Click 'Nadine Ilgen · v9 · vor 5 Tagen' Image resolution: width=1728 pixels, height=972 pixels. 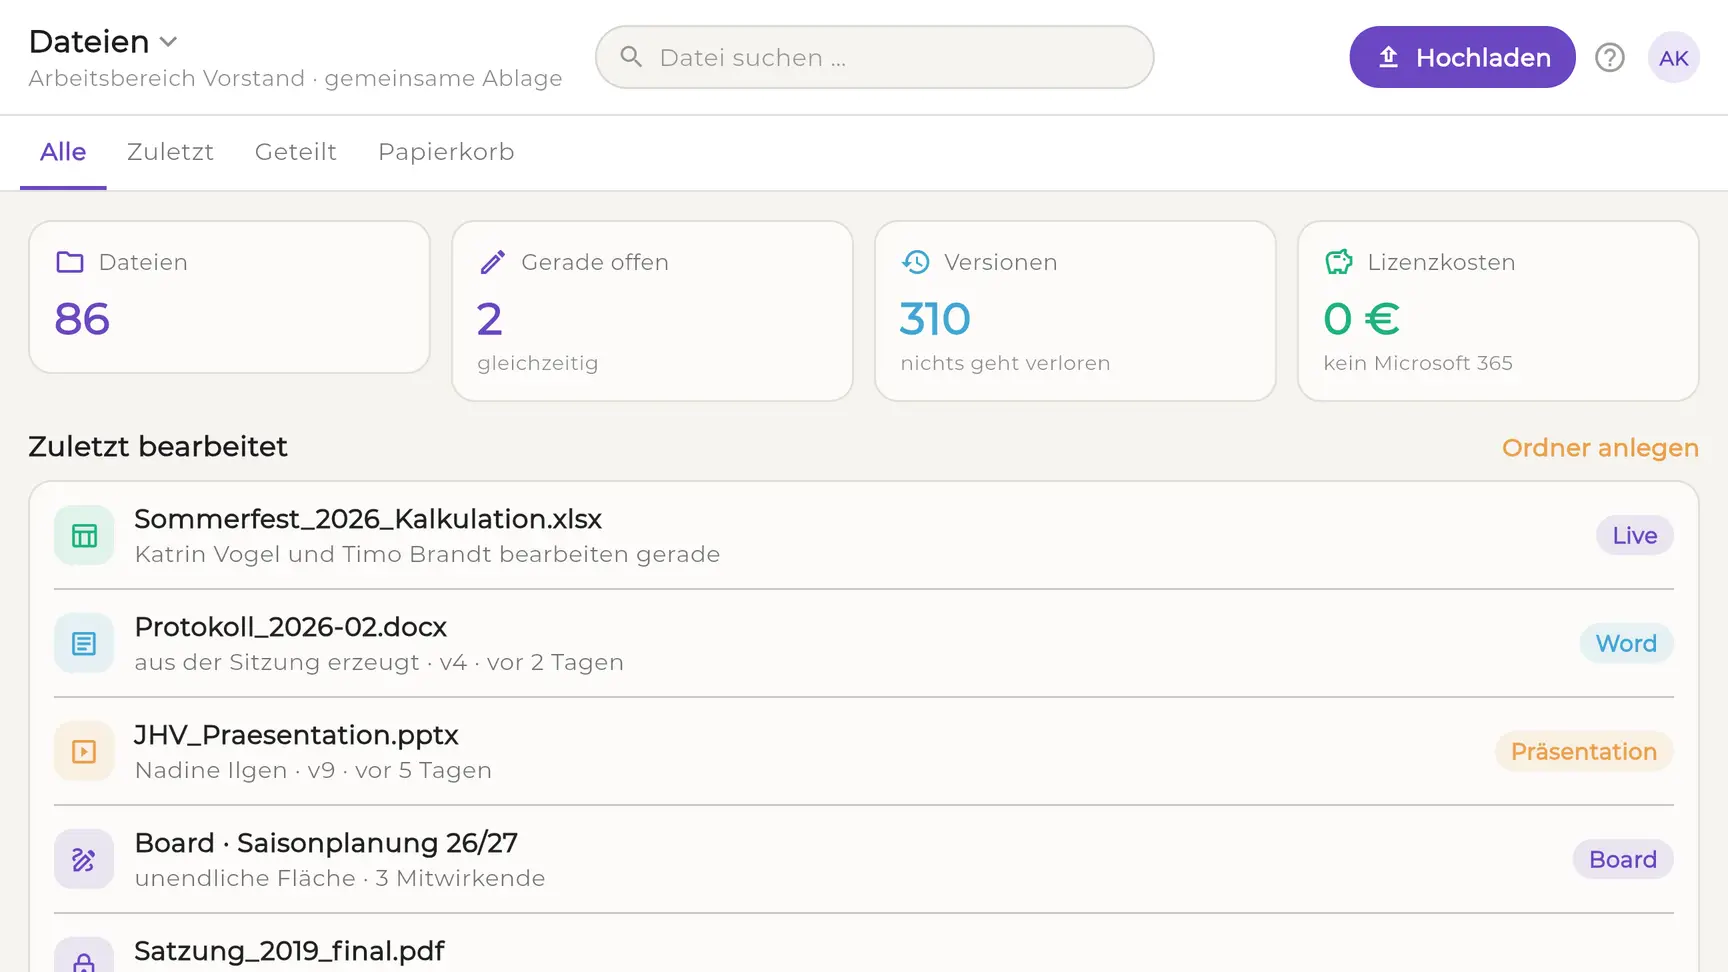pos(313,771)
